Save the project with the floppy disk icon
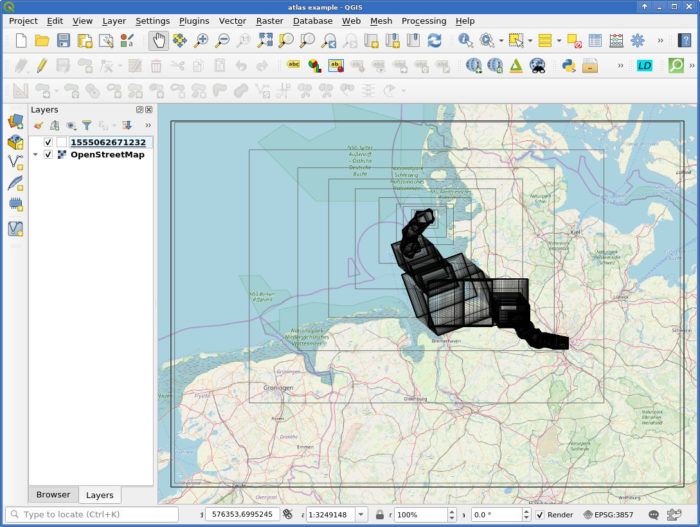Viewport: 700px width, 527px height. point(63,41)
